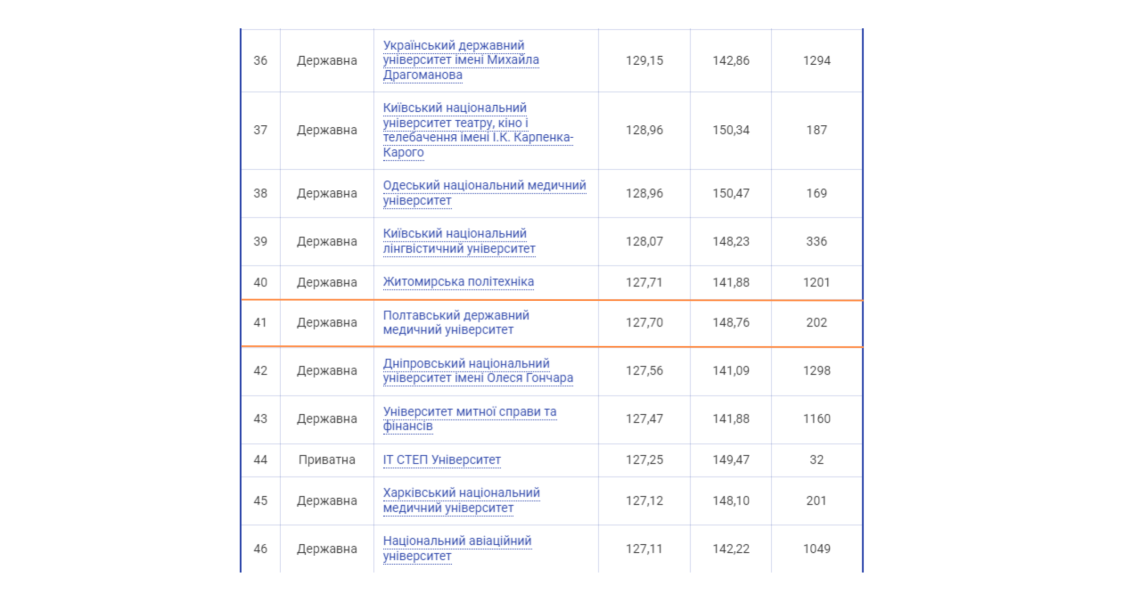Click the 128,07 score value
This screenshot has height=600, width=1140.
(x=644, y=241)
